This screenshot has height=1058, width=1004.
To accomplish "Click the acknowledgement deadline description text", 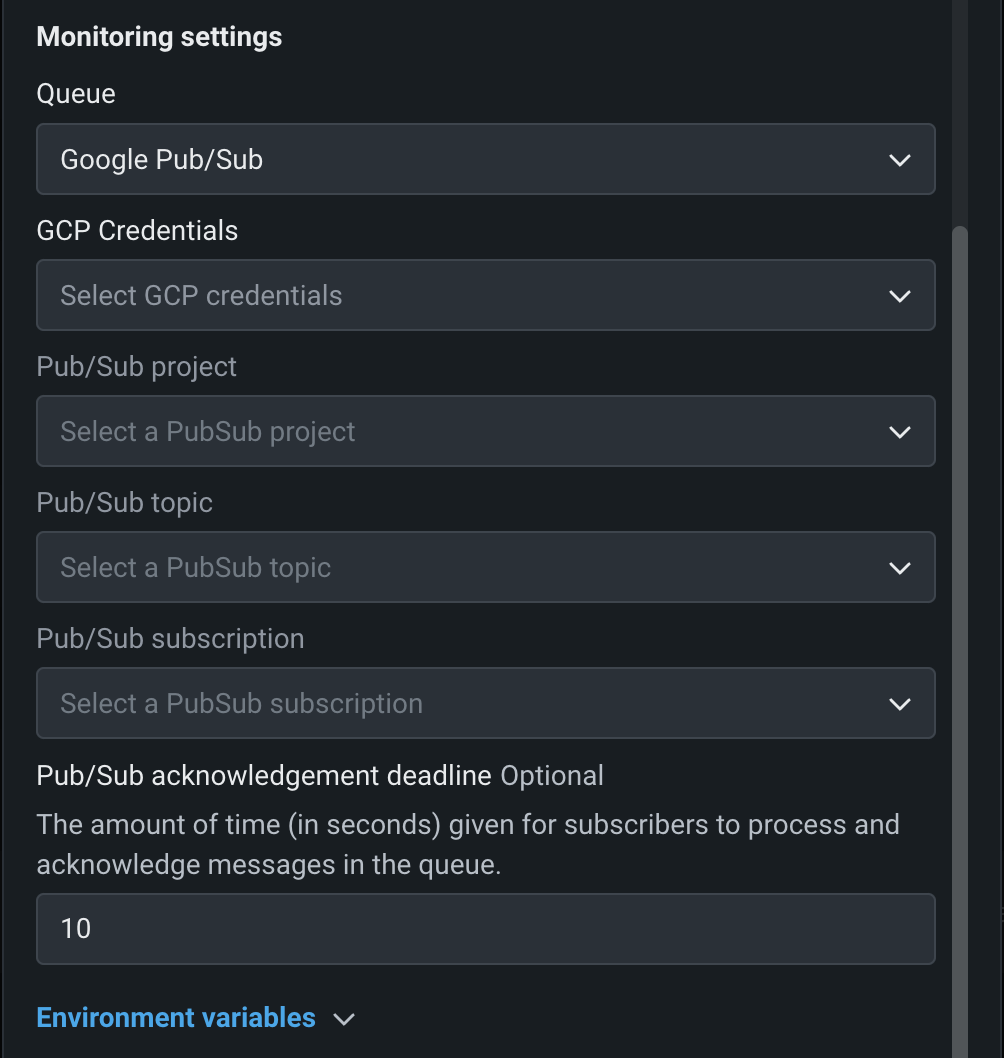I will click(467, 844).
